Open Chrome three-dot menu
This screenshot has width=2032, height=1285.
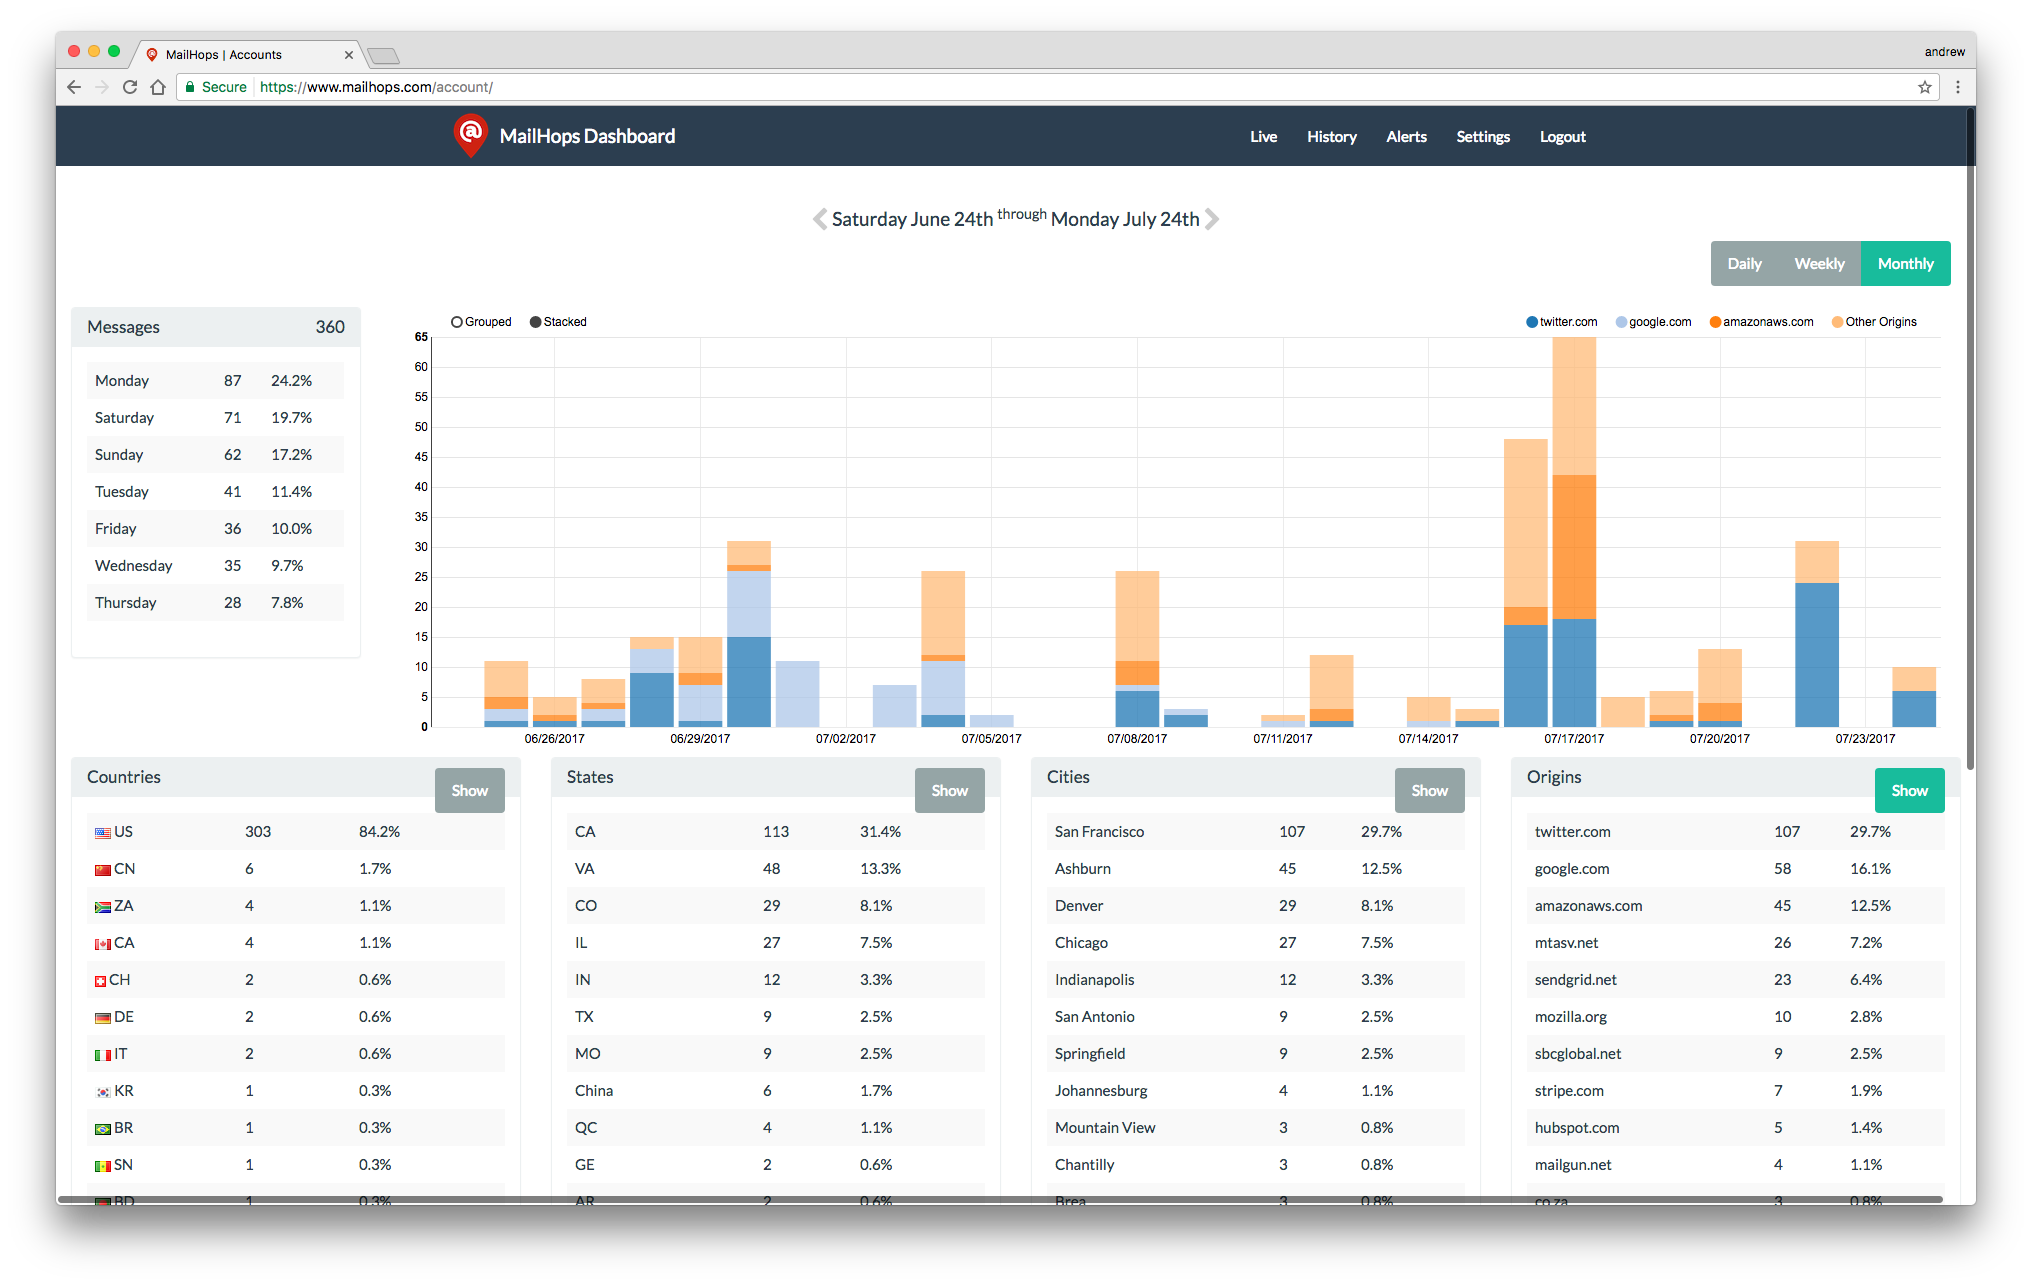[1958, 87]
